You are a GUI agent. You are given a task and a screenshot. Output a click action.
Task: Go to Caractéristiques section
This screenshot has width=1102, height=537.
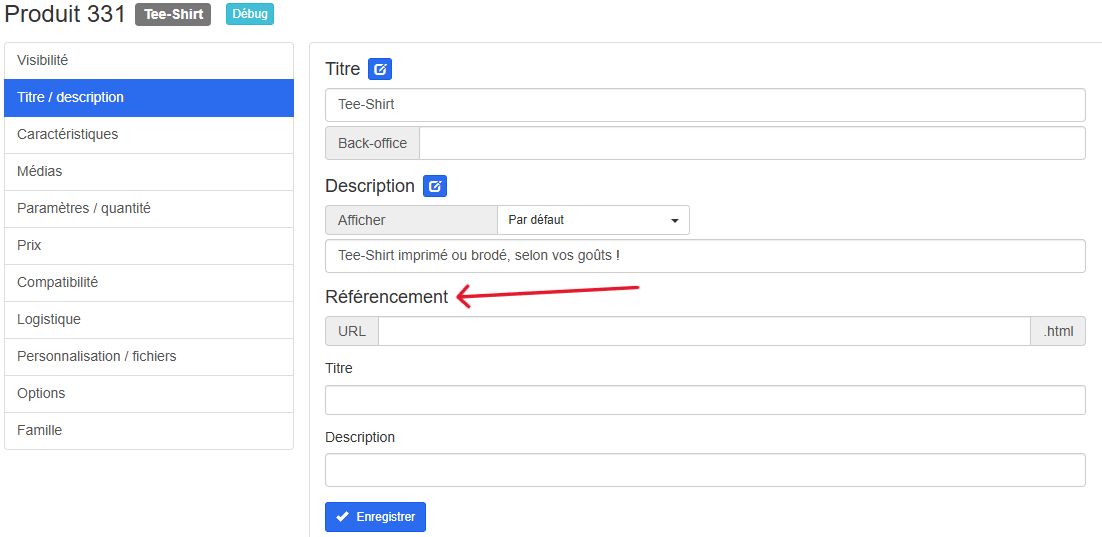pyautogui.click(x=149, y=134)
